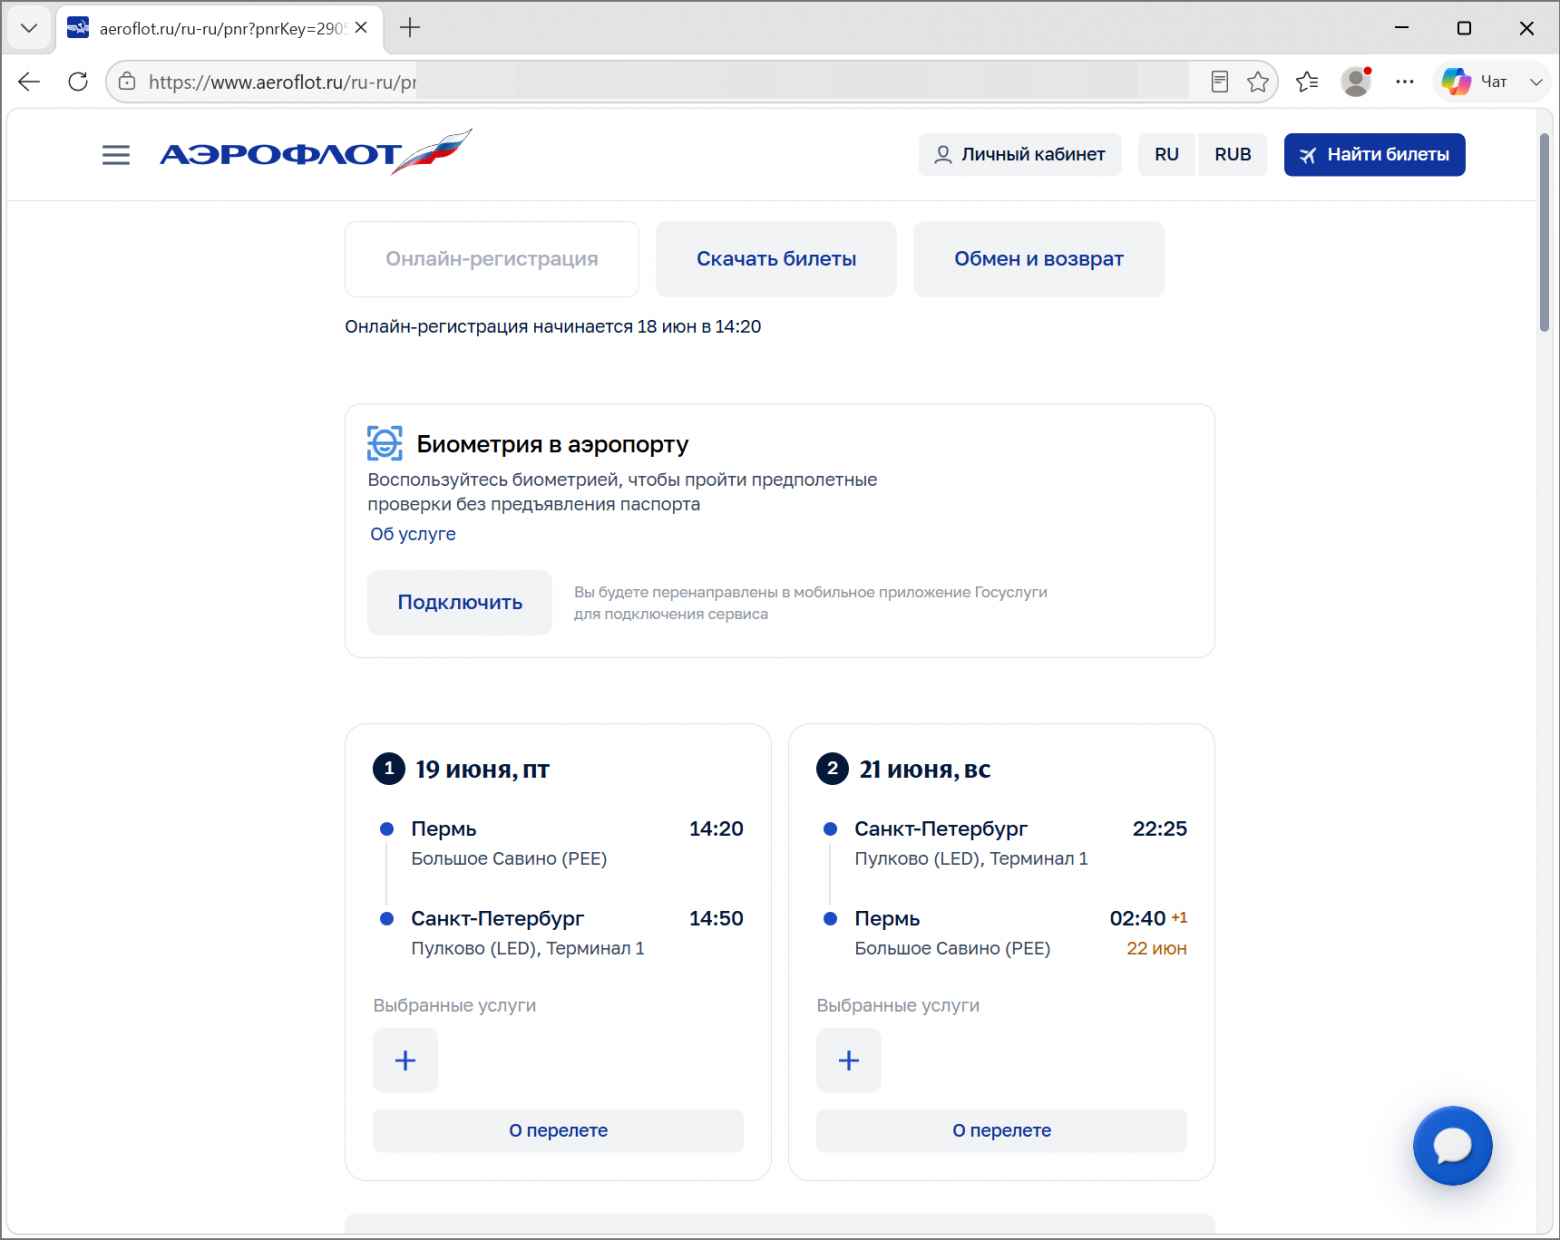Click arrival time 02:40

click(x=1138, y=919)
